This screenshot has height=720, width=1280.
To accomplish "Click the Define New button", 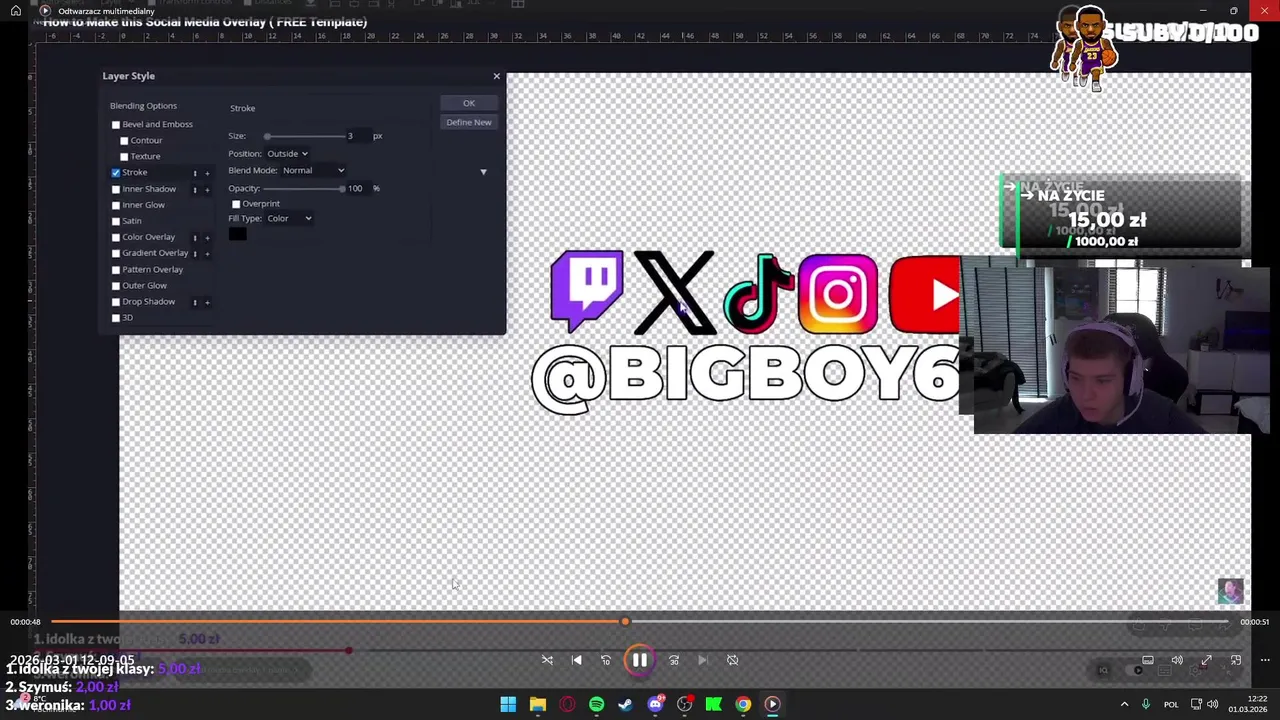I will (x=468, y=122).
